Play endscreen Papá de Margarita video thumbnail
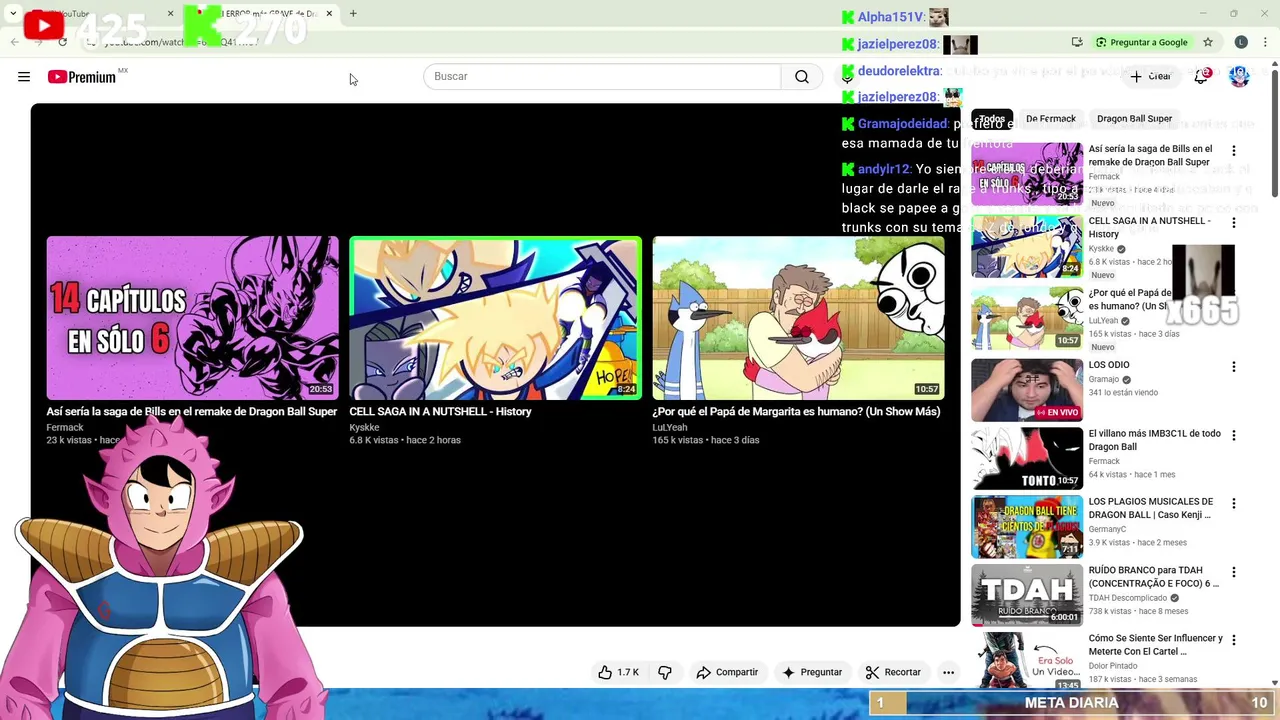The height and width of the screenshot is (720, 1280). tap(798, 318)
